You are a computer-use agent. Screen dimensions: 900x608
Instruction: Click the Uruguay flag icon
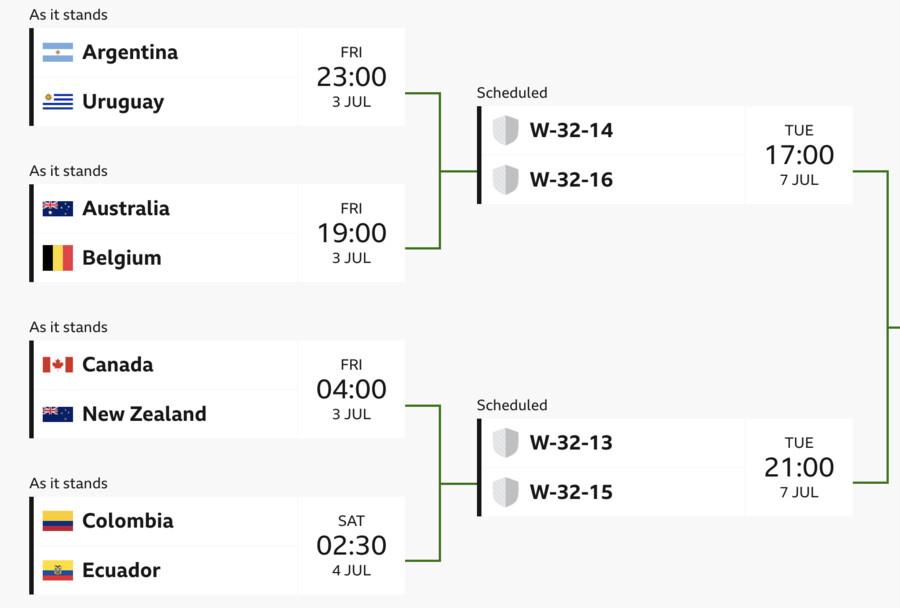(58, 102)
